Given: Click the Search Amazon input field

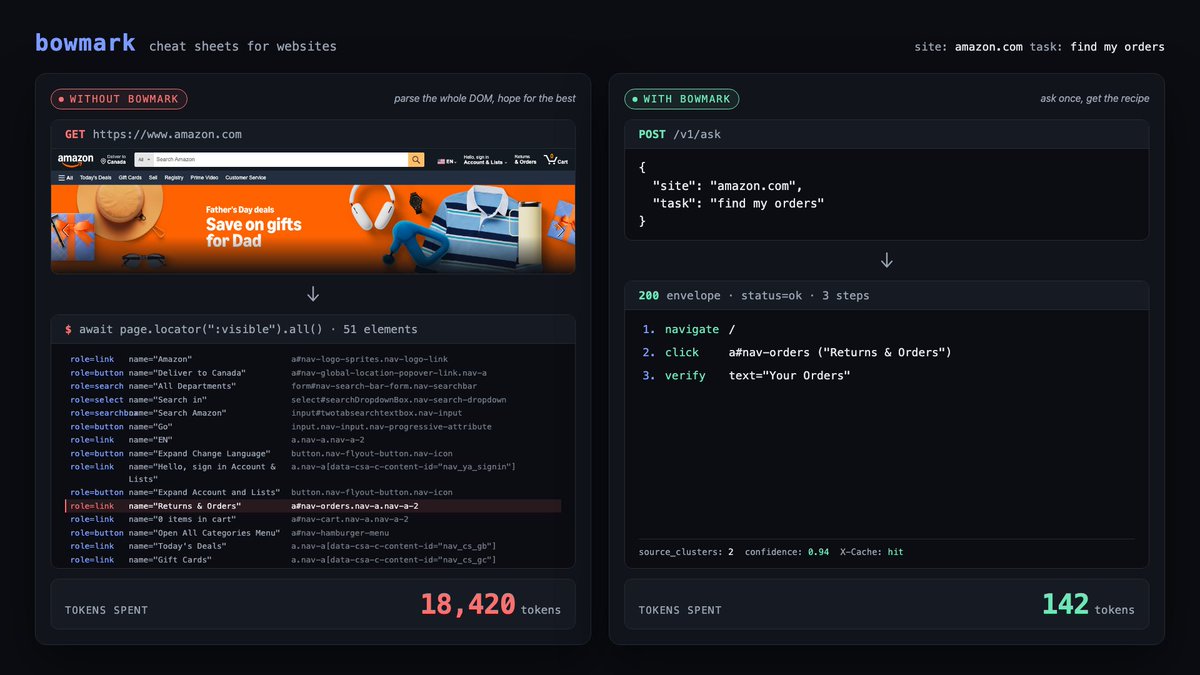Looking at the screenshot, I should (x=280, y=159).
